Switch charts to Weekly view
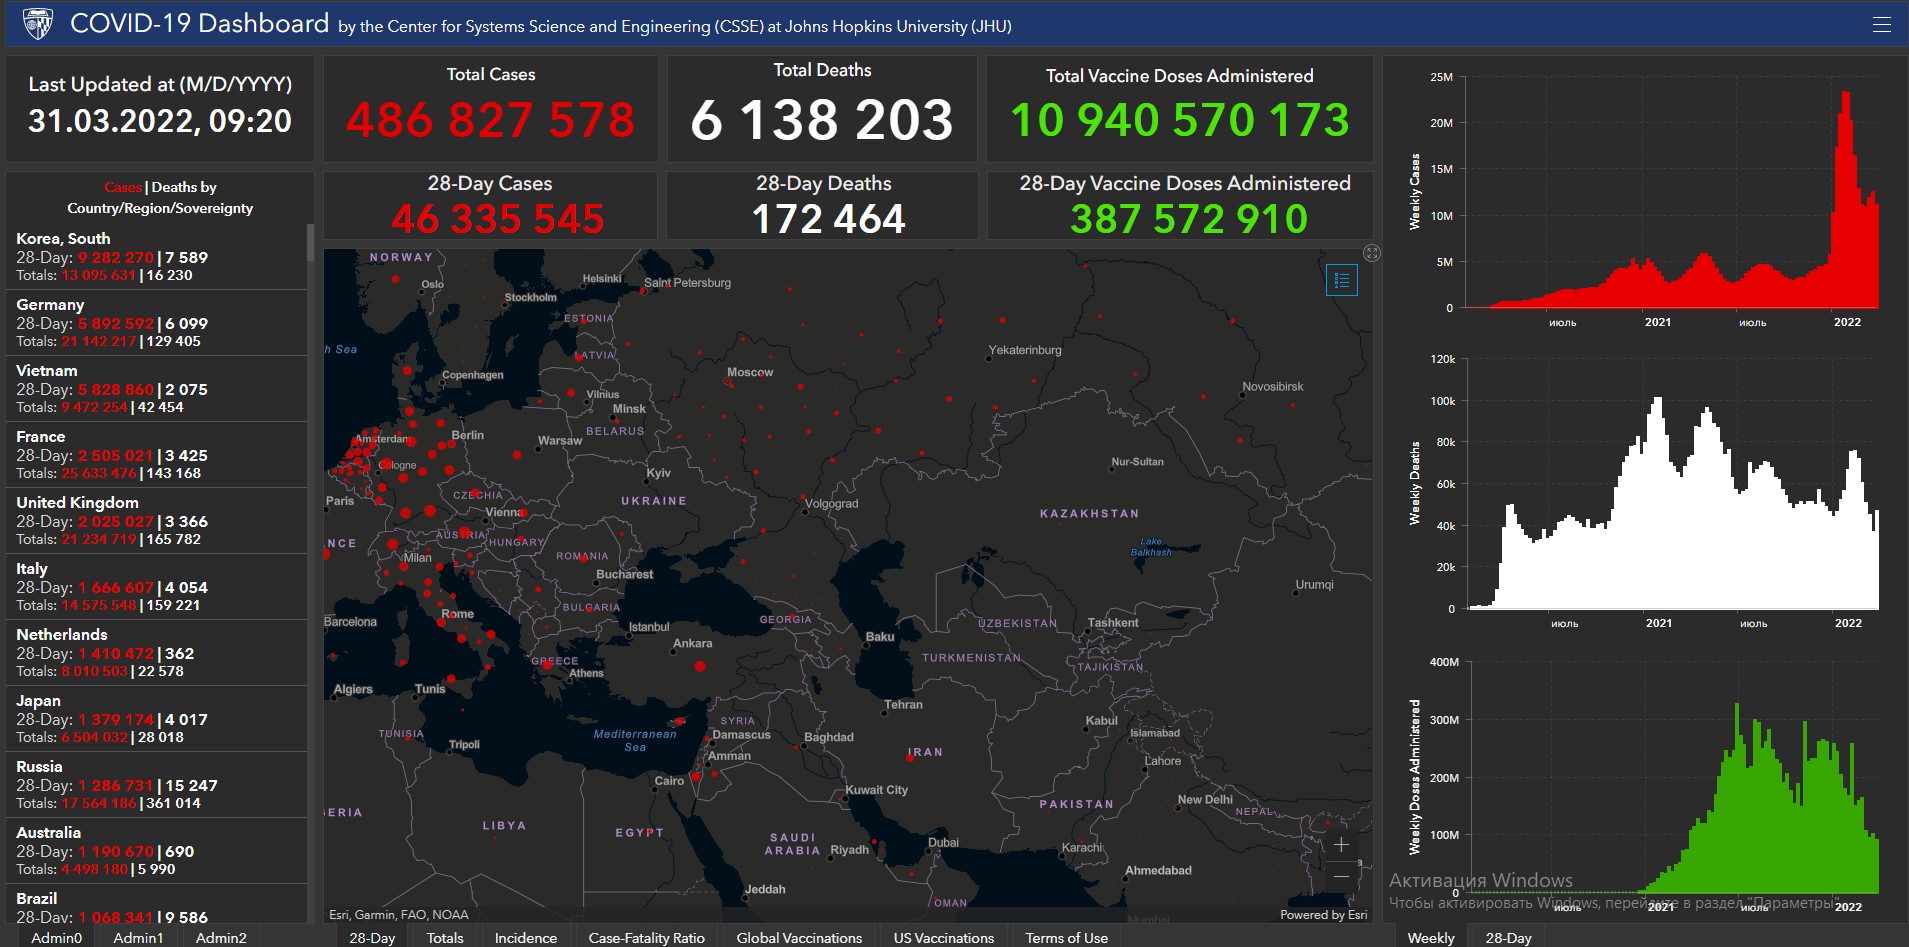The height and width of the screenshot is (947, 1909). pos(1431,937)
